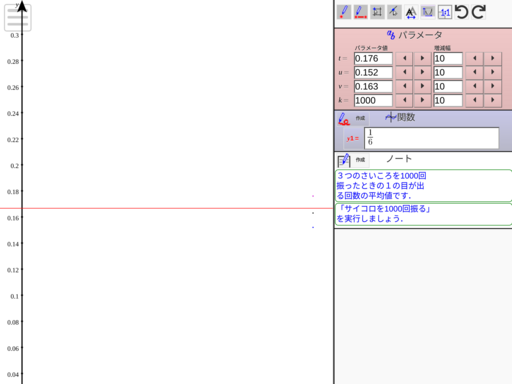Click the y1 function input box
Screen dimensions: 512x384
[x=432, y=138]
